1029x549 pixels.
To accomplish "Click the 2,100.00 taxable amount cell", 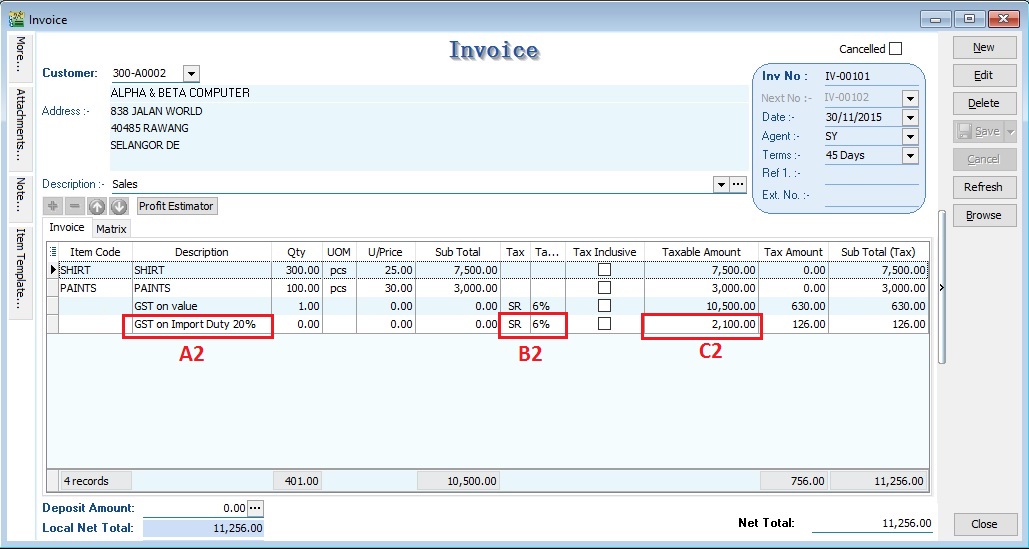I will click(701, 324).
